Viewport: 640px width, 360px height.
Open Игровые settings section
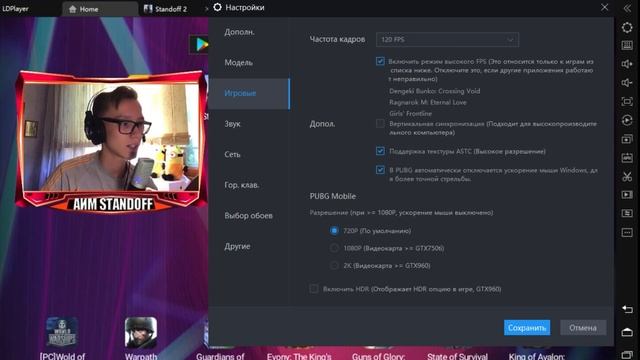[x=249, y=93]
